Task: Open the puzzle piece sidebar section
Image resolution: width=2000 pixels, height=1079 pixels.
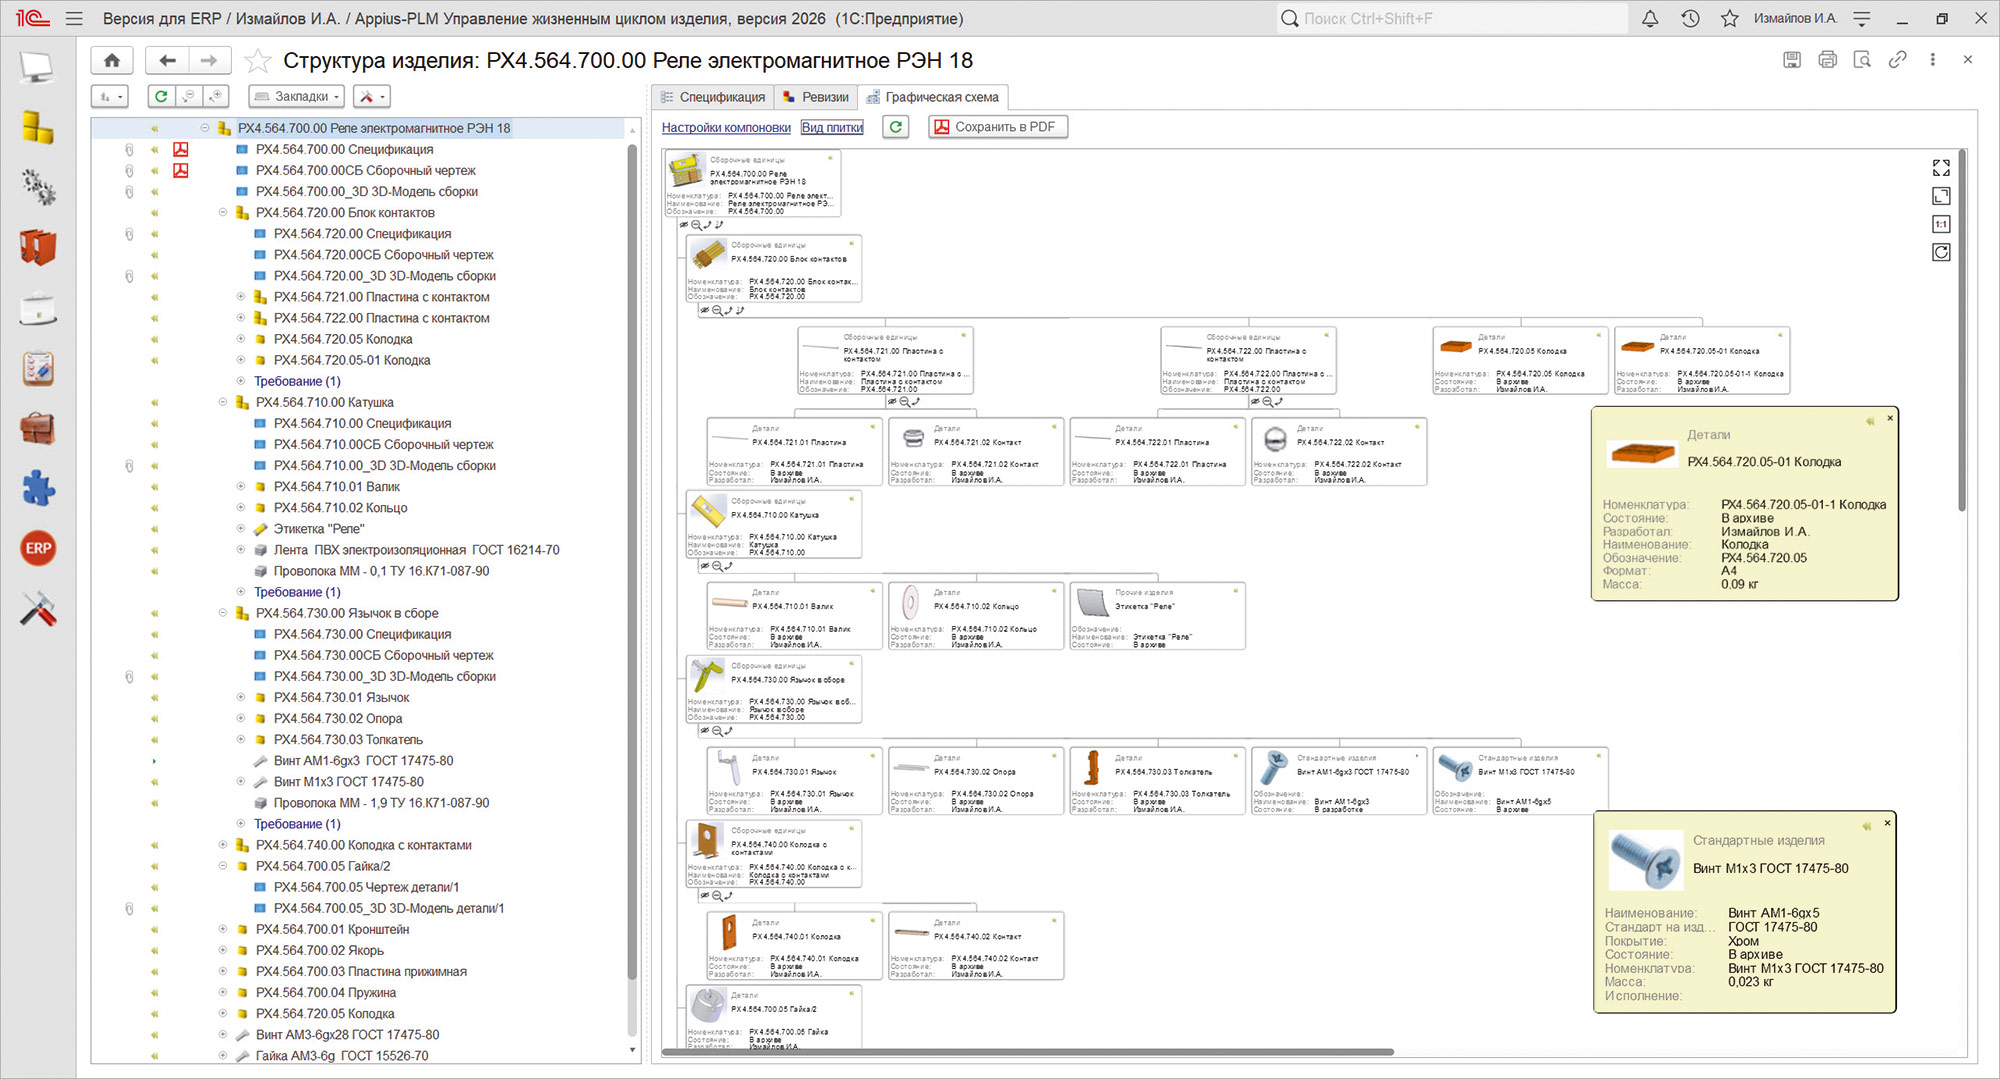Action: pos(38,488)
